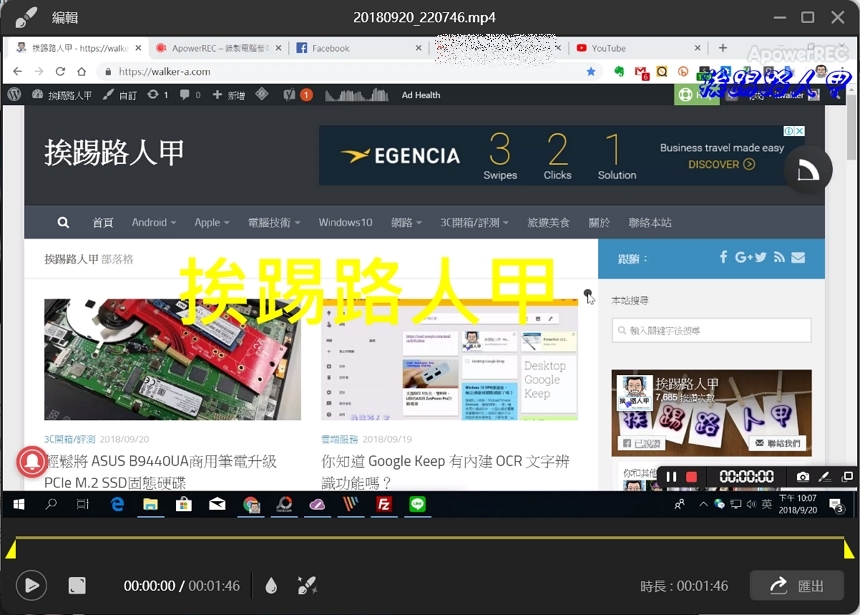Click the 聯絡我們 button on Facebook widget
860x615 pixels.
click(x=778, y=443)
